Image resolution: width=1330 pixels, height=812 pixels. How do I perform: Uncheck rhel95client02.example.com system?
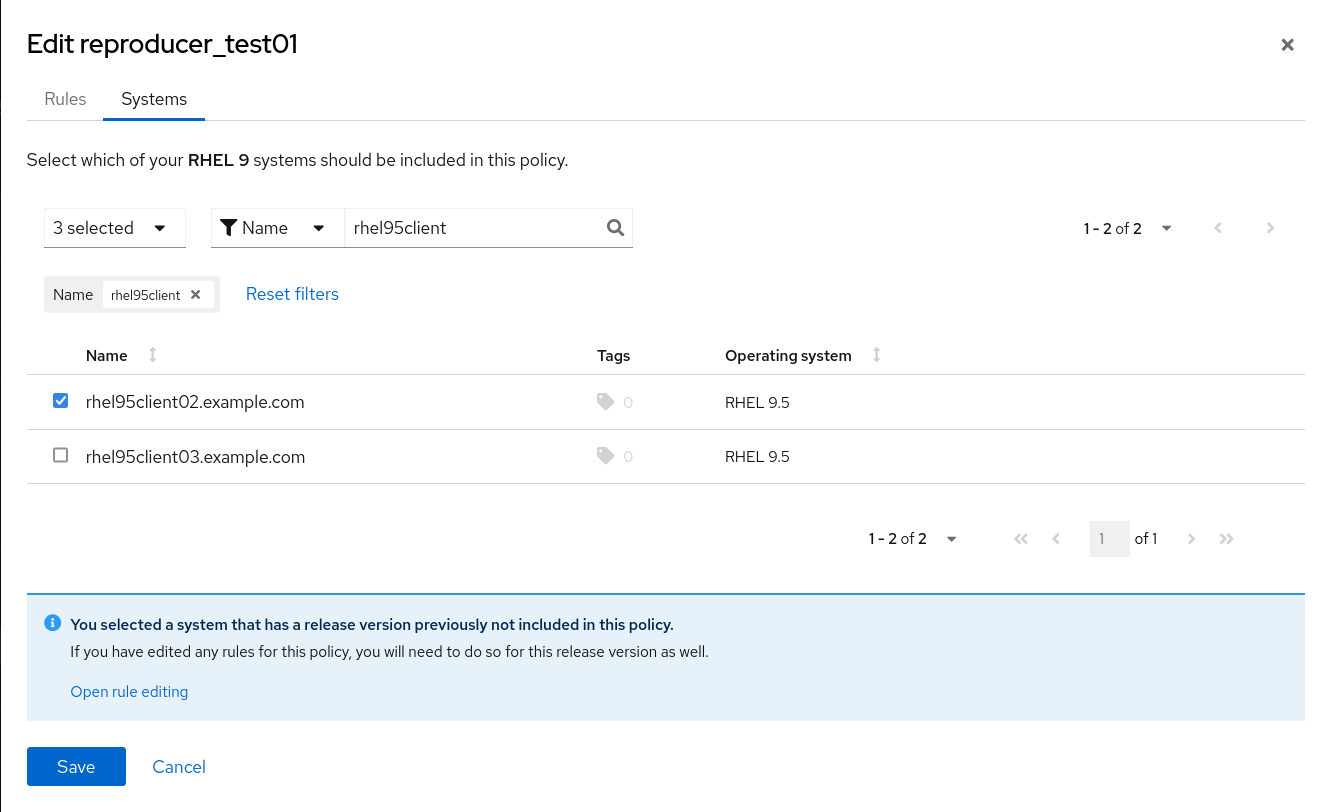pyautogui.click(x=60, y=401)
